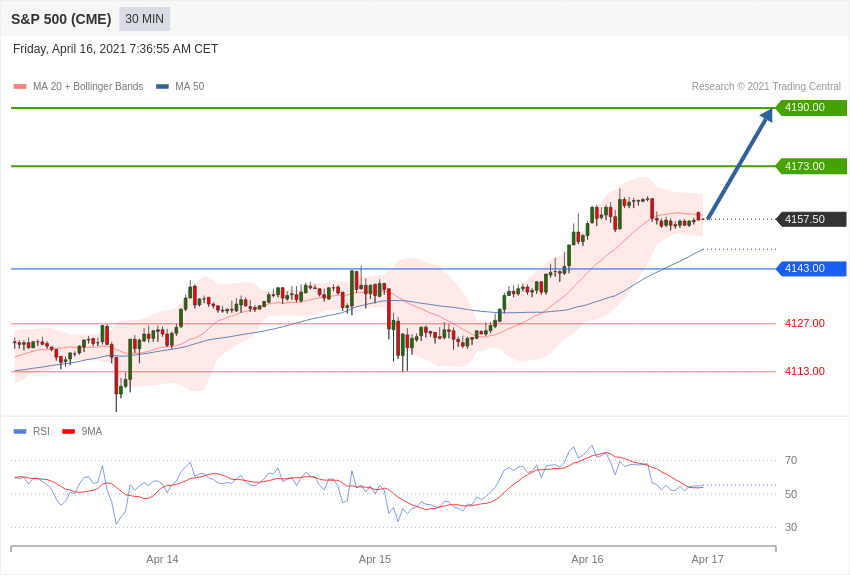This screenshot has width=850, height=576.
Task: Click the RSI 30 level label
Action: [791, 527]
